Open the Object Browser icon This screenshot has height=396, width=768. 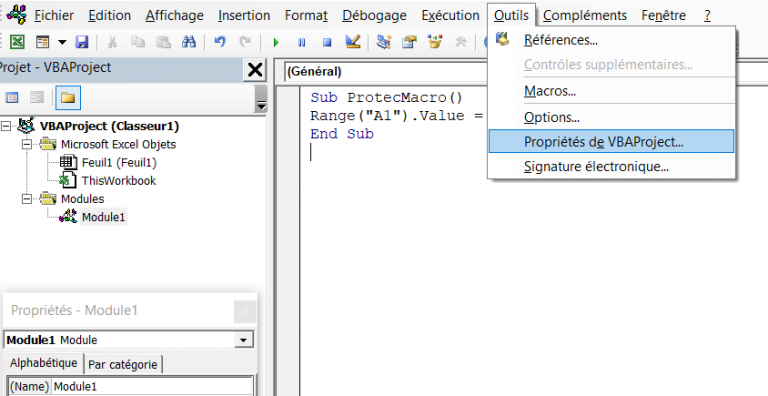pyautogui.click(x=434, y=42)
